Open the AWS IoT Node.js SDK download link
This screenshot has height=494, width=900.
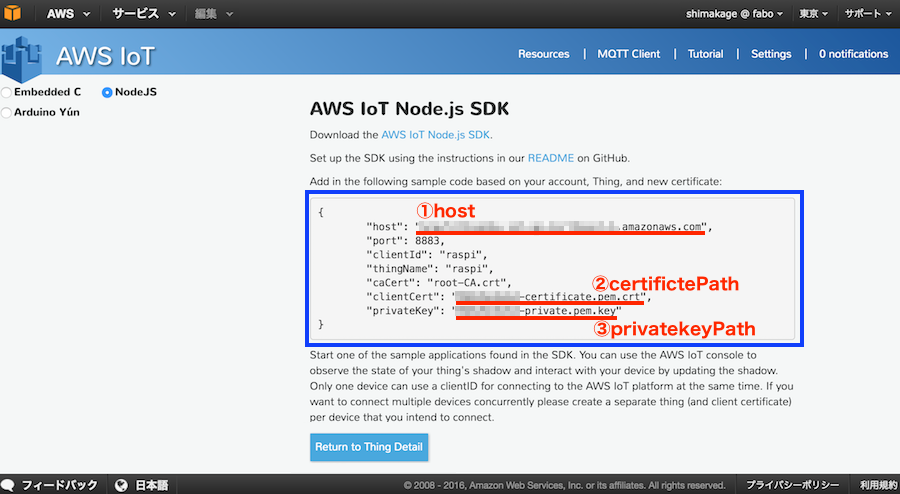[435, 135]
